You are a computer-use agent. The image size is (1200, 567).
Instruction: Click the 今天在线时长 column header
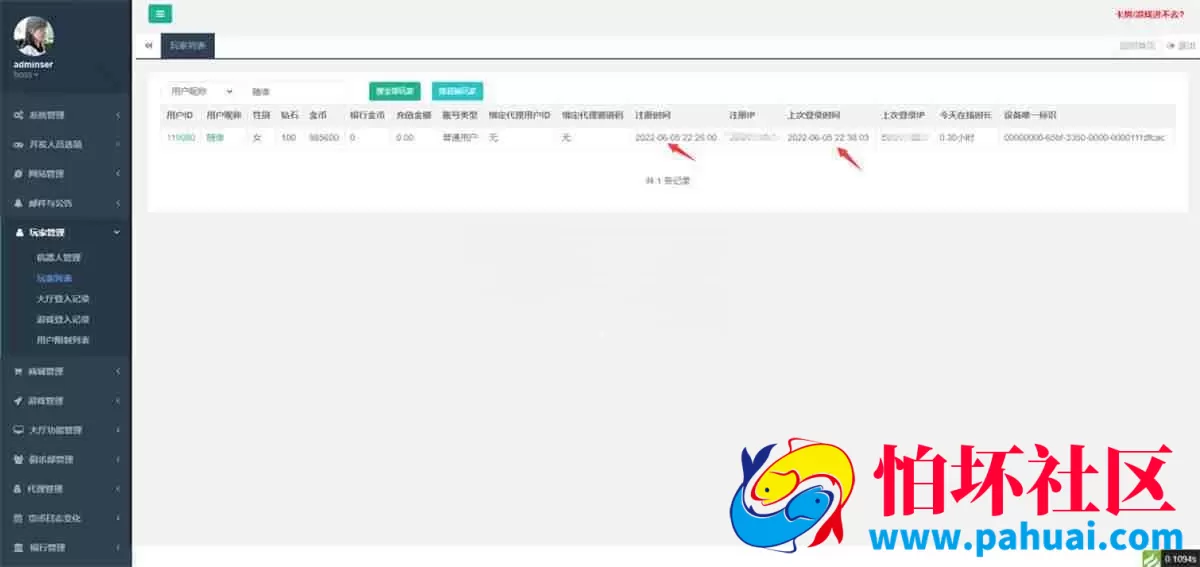click(x=966, y=115)
